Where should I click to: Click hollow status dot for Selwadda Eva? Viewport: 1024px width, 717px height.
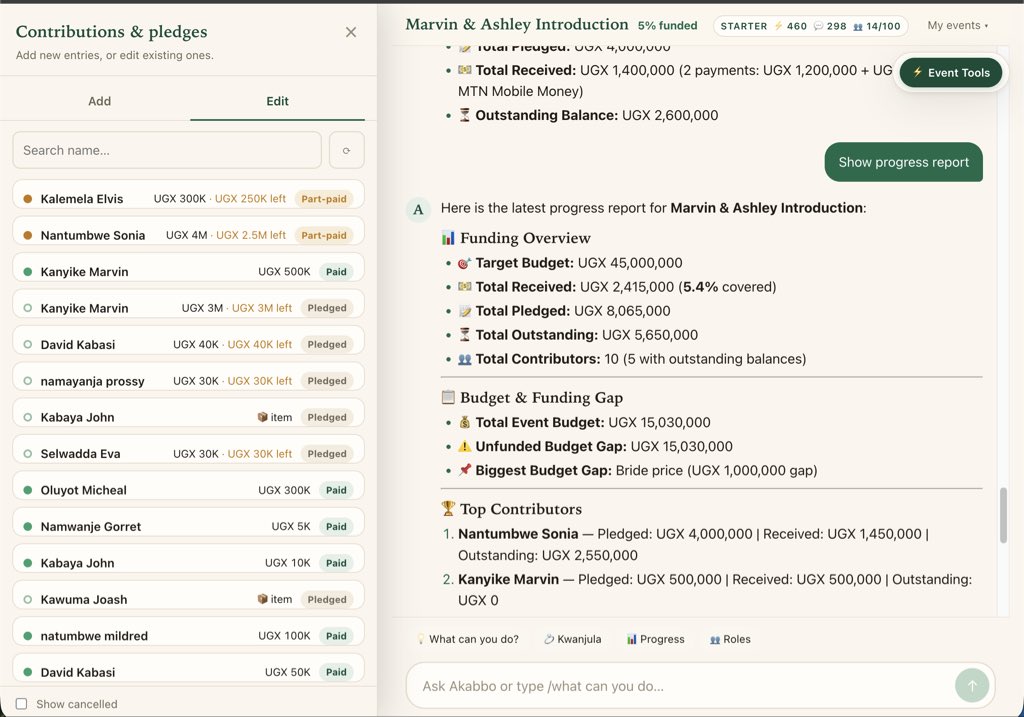coord(27,453)
